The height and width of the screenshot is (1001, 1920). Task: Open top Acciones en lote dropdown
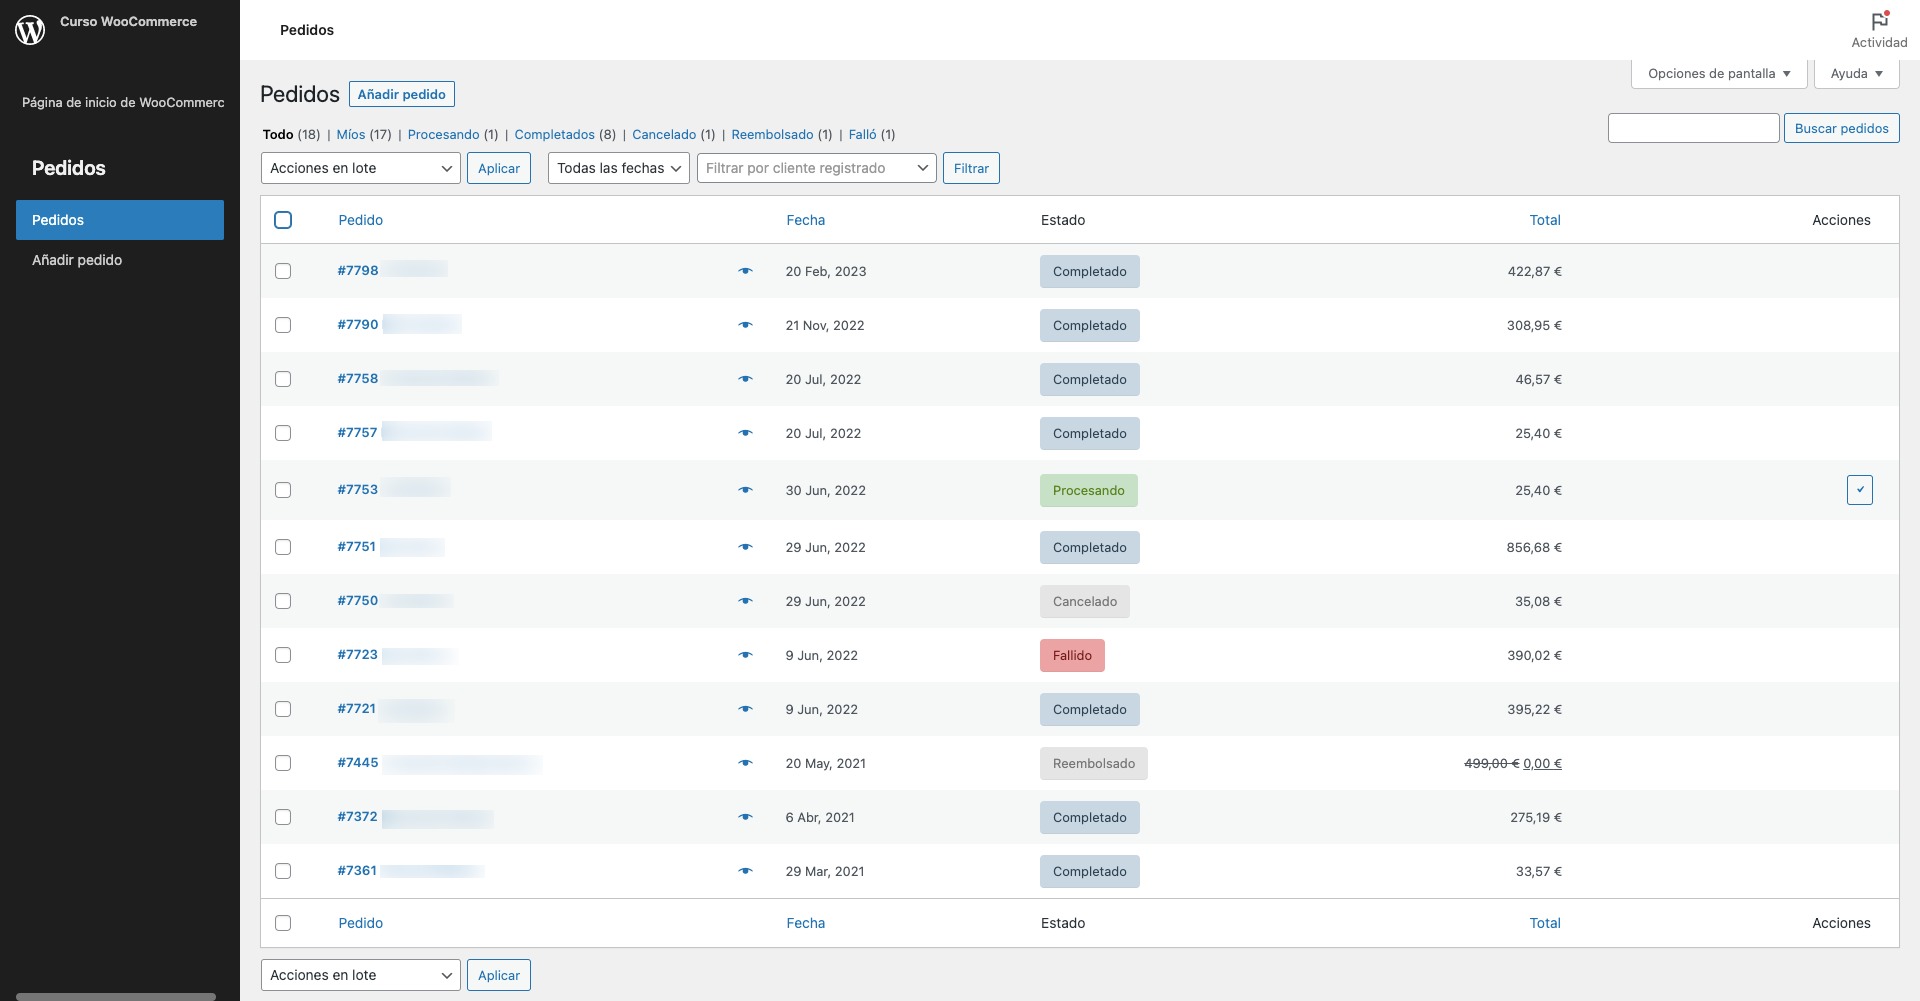360,168
